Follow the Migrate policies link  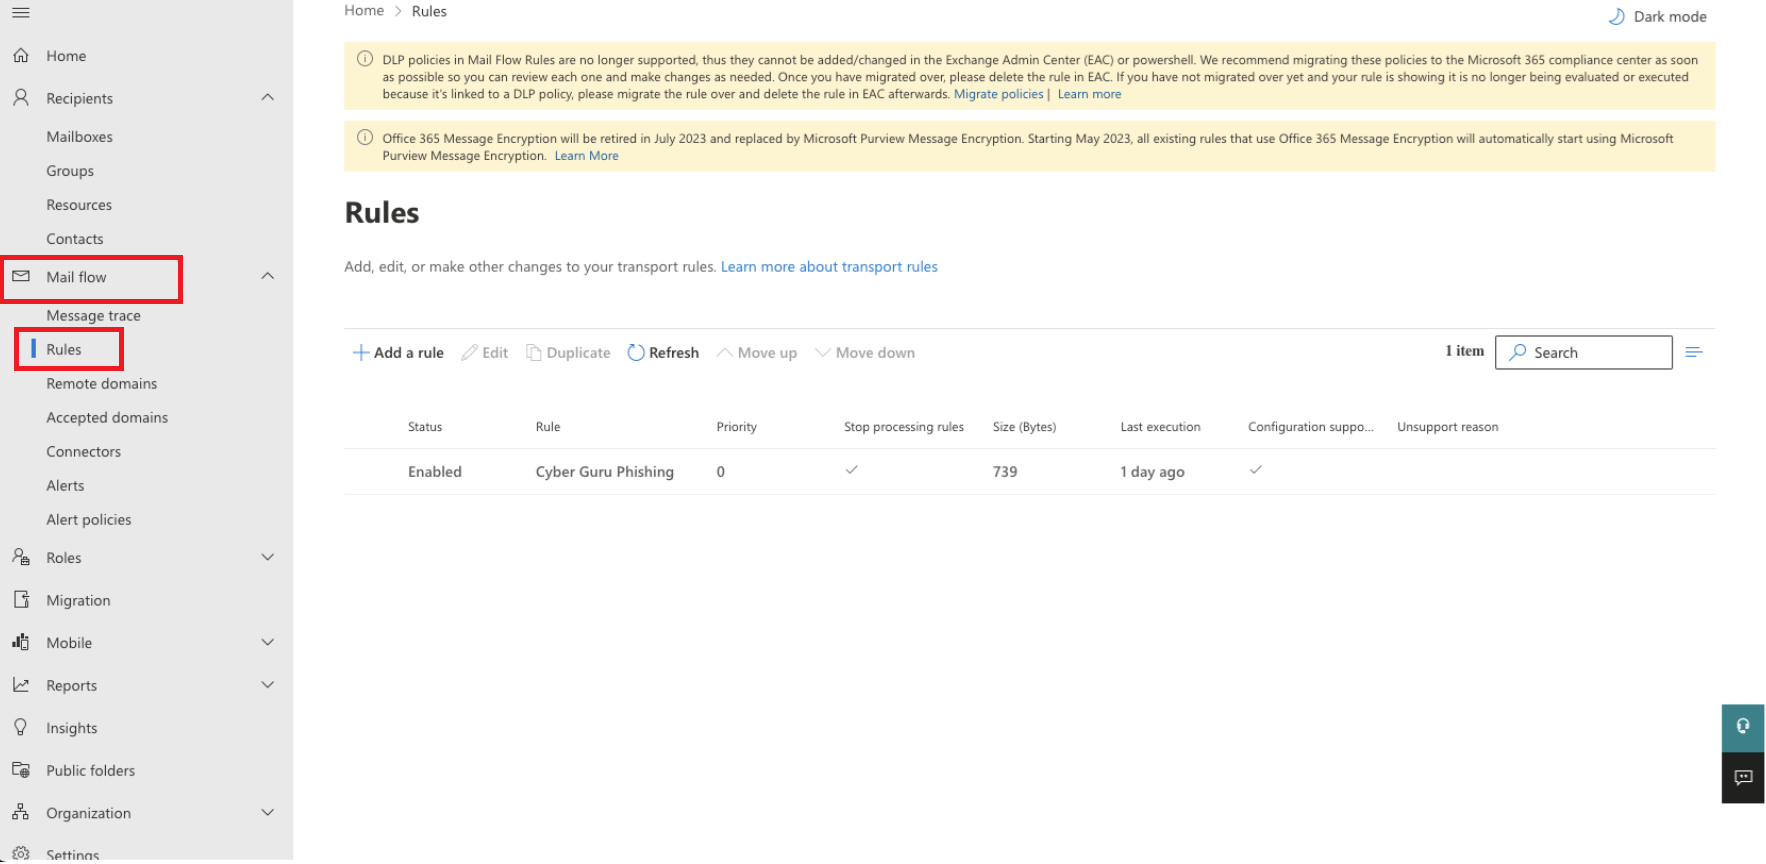[998, 94]
